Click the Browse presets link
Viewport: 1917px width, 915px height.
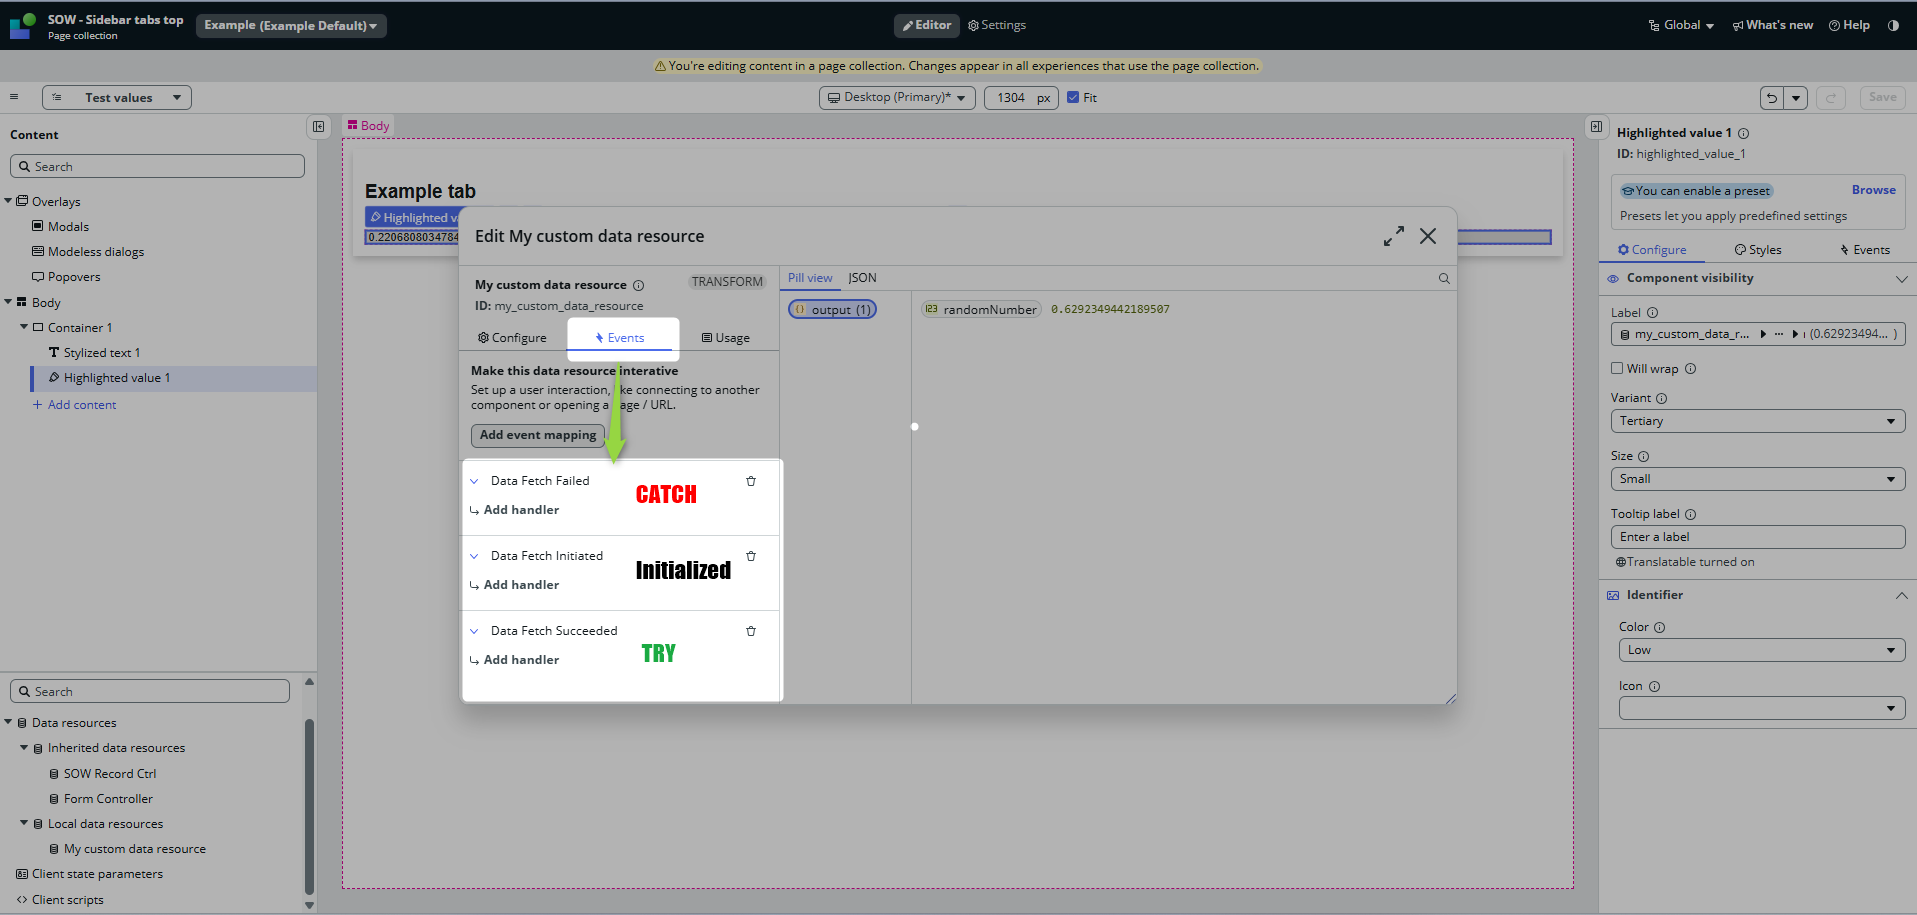point(1873,190)
